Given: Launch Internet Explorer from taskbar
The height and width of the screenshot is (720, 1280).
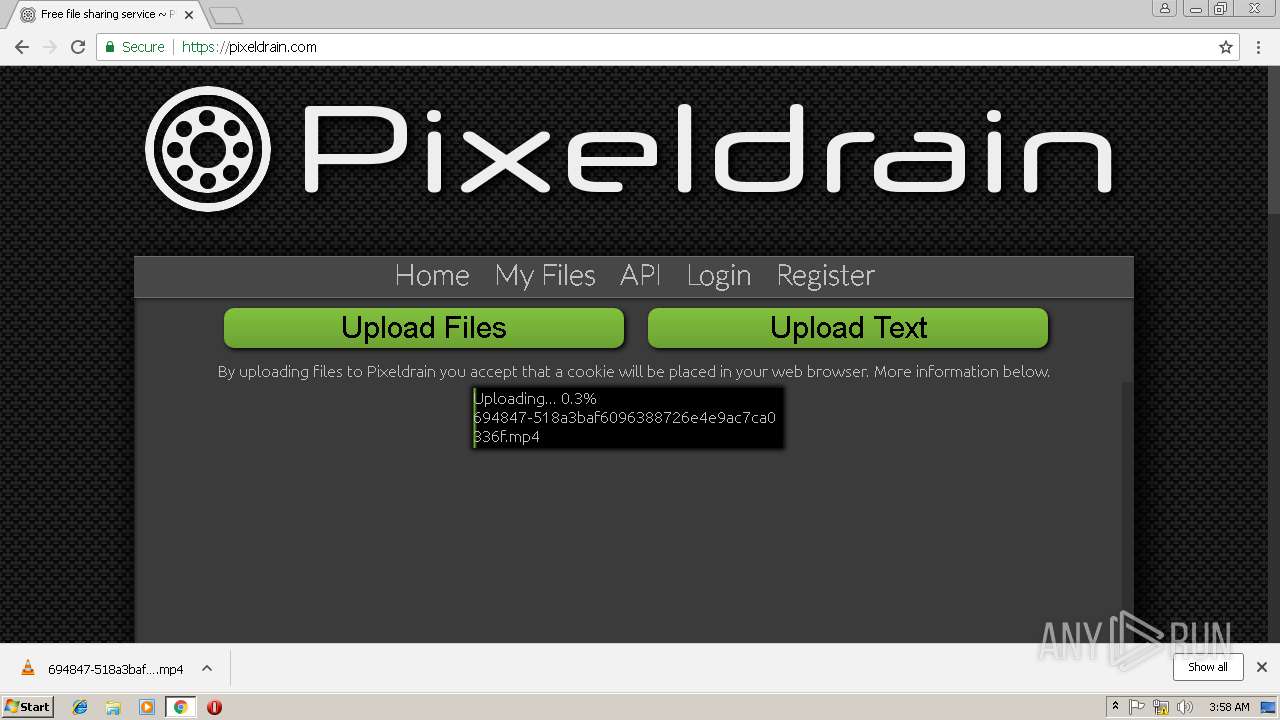Looking at the screenshot, I should pos(80,707).
